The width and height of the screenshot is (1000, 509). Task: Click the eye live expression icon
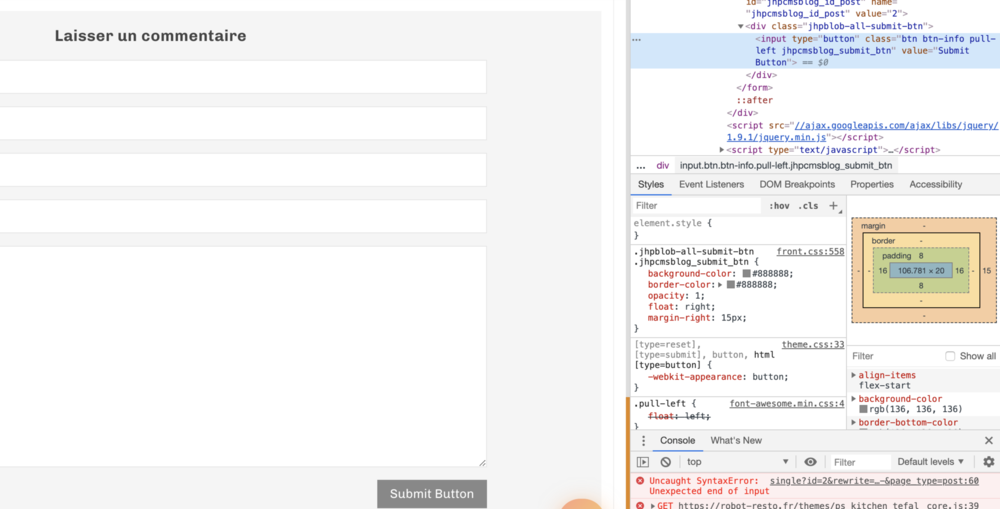click(810, 462)
